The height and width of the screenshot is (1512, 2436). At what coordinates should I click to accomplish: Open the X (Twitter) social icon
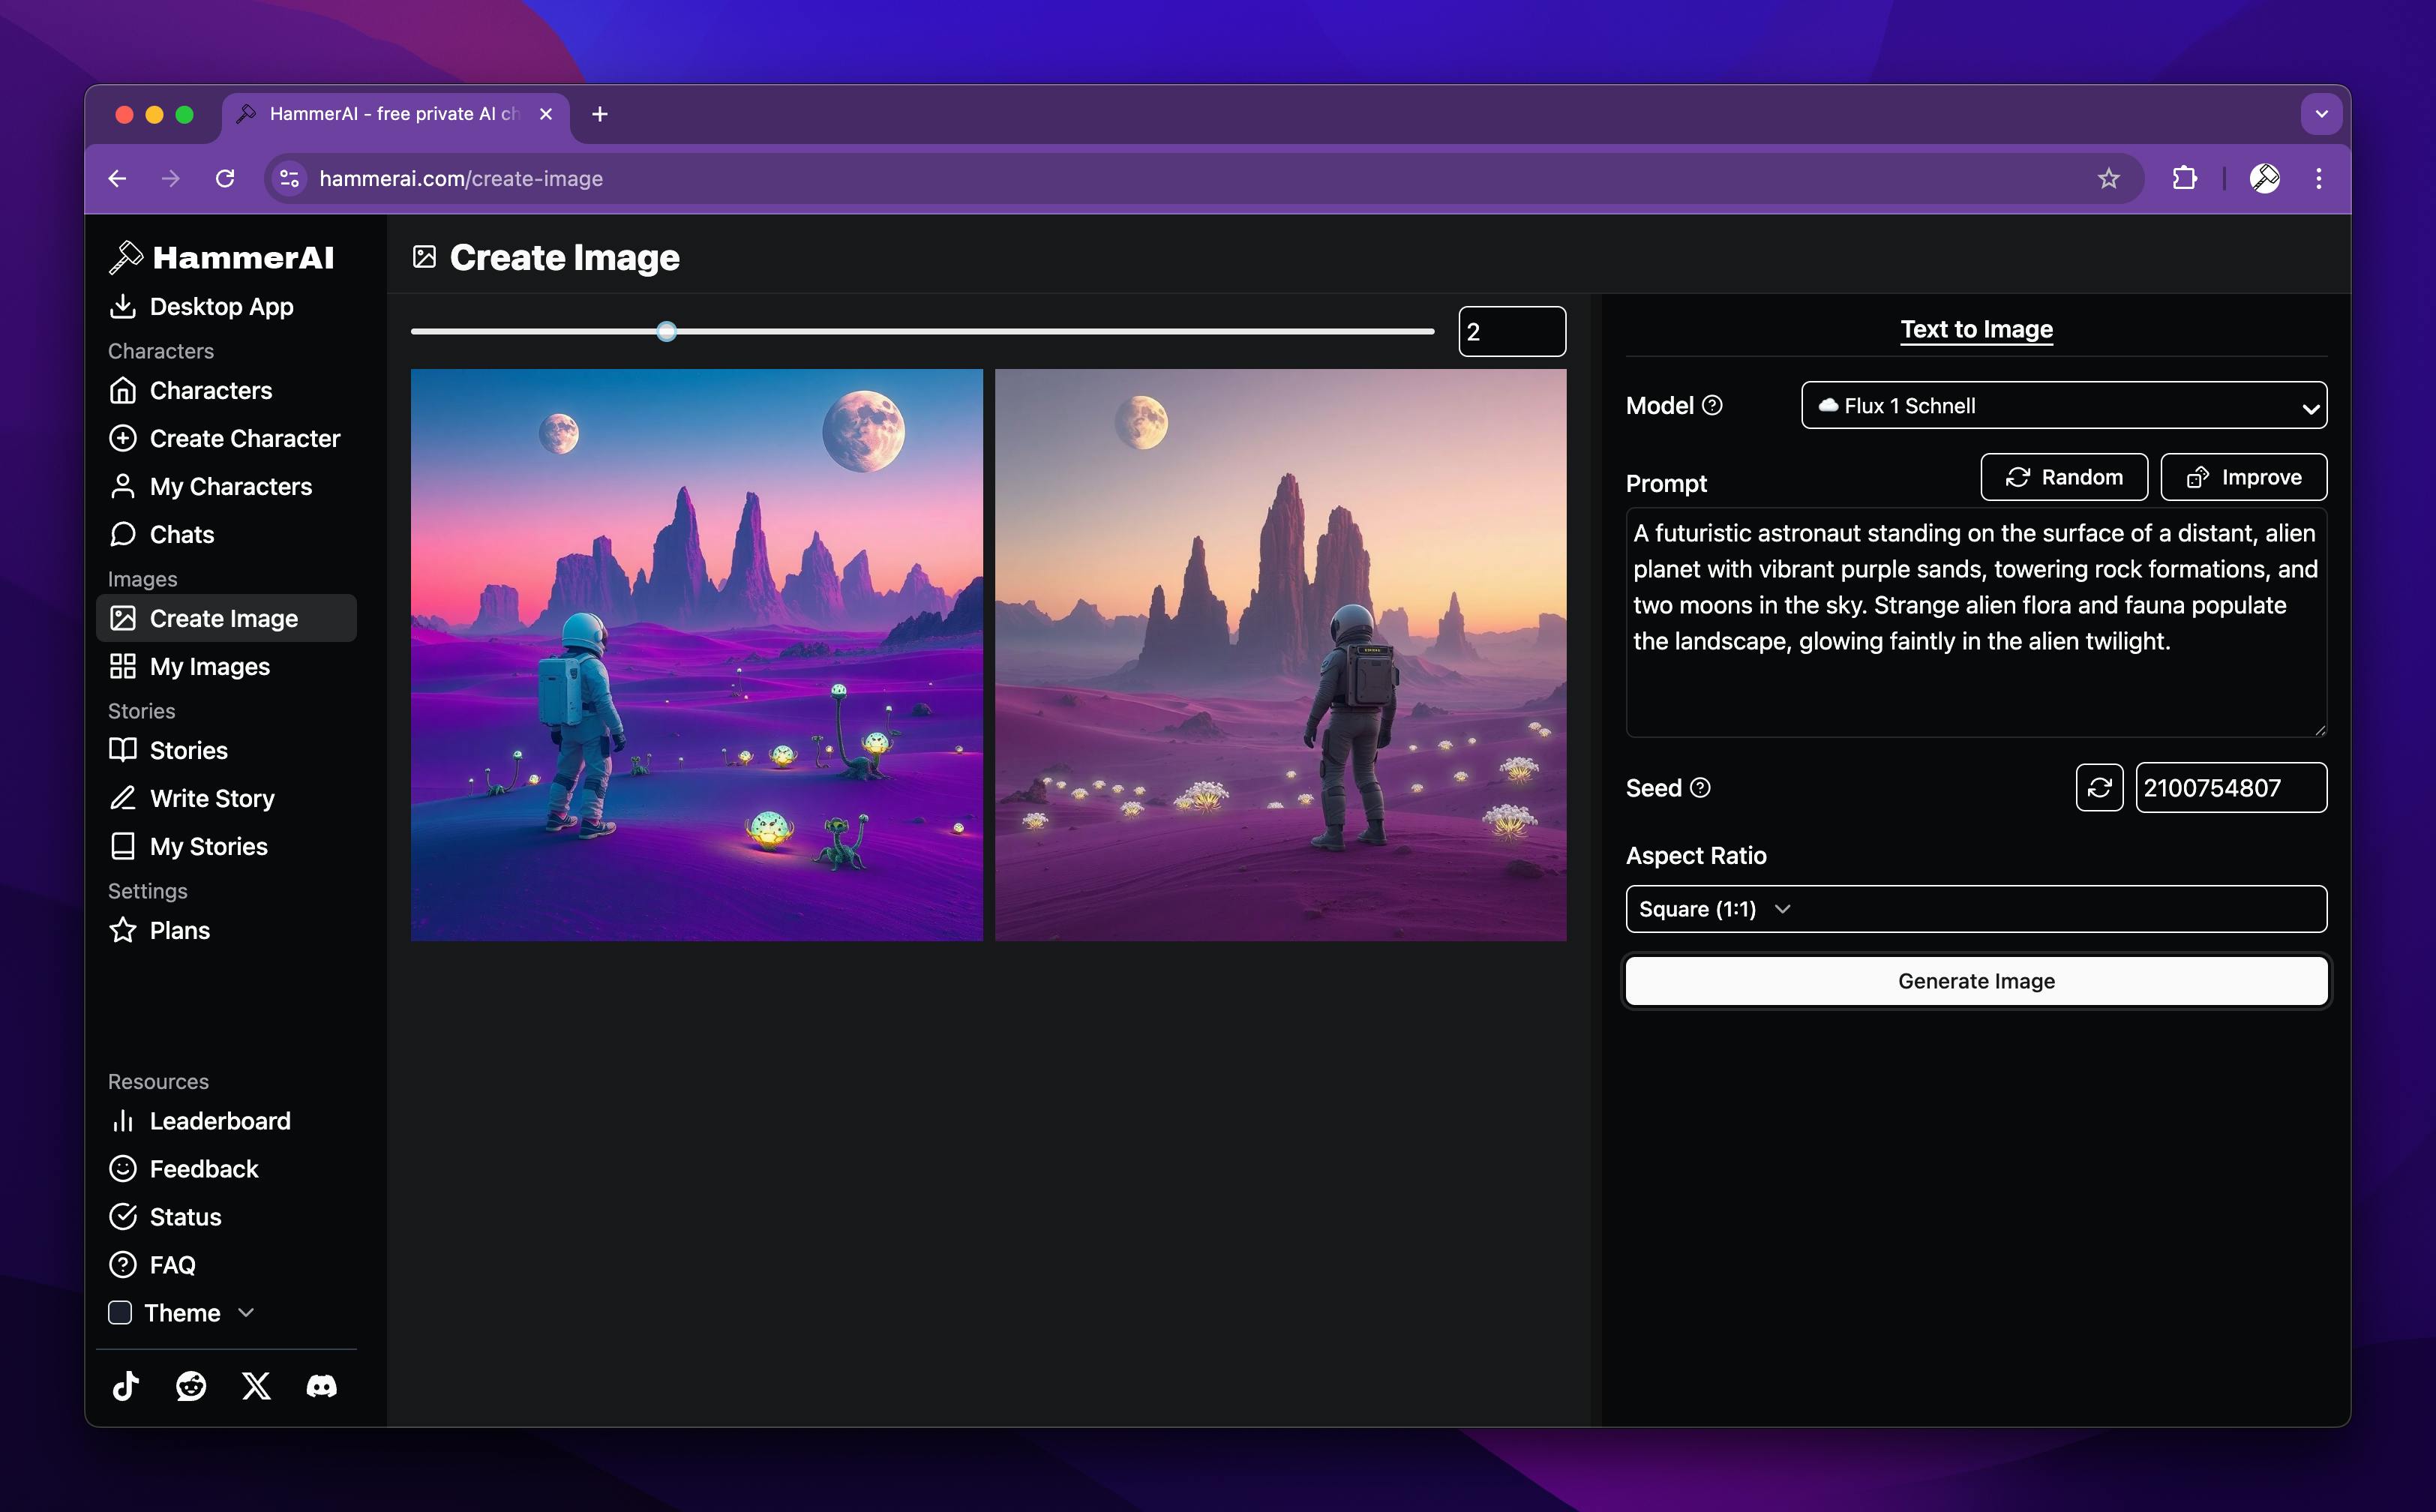pos(256,1386)
